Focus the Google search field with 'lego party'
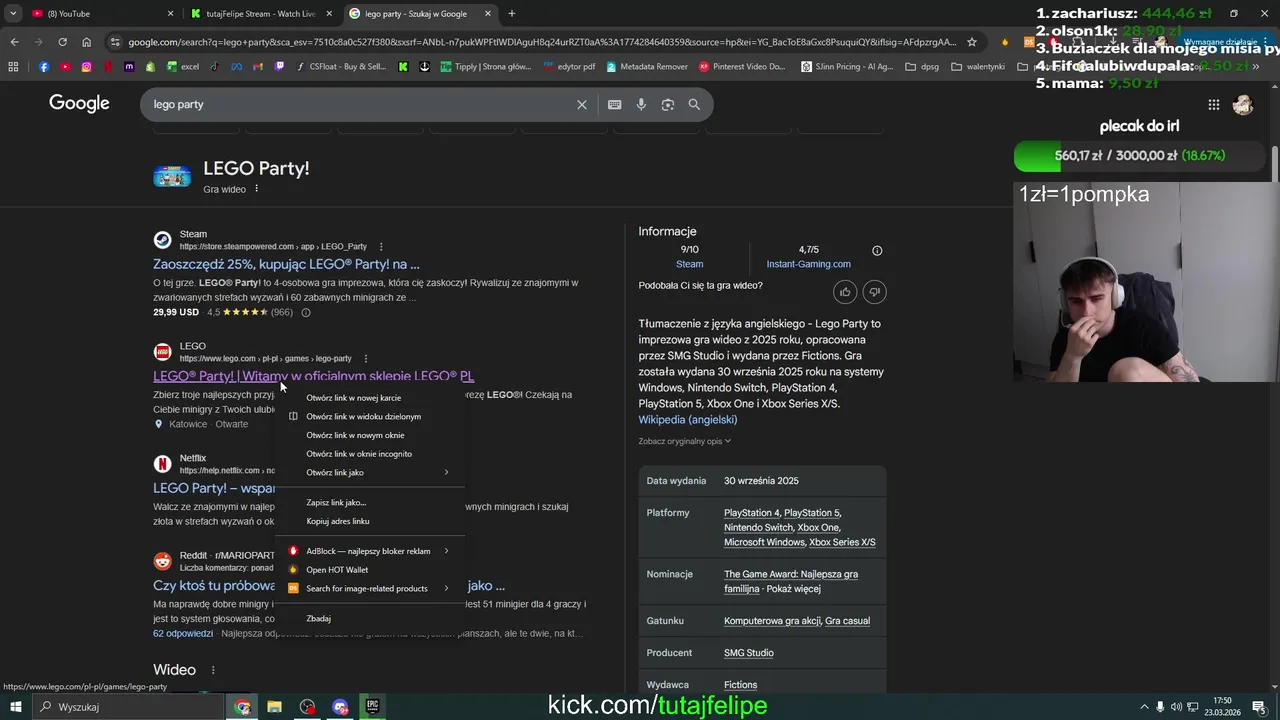Viewport: 1280px width, 720px height. [x=355, y=104]
